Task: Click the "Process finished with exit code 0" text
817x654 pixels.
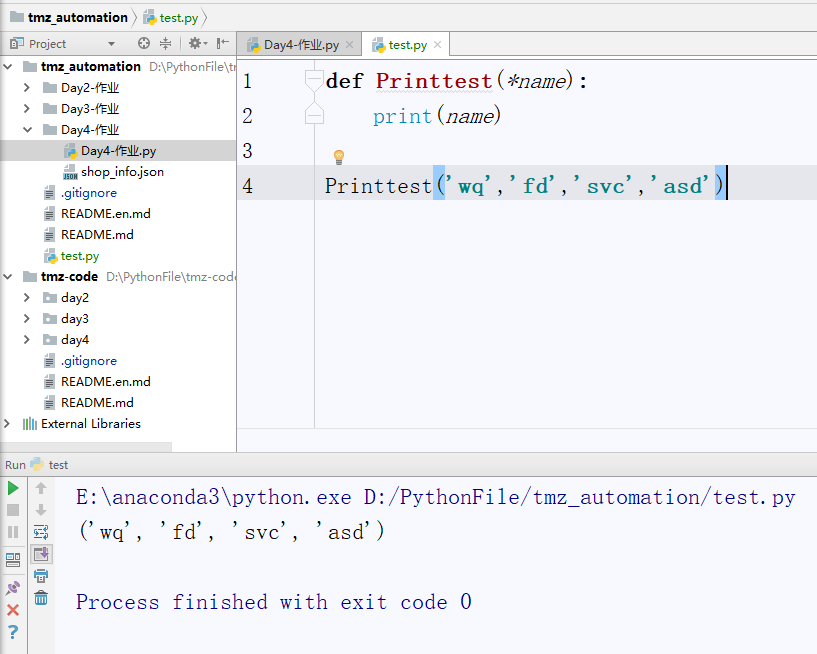Action: [x=274, y=602]
